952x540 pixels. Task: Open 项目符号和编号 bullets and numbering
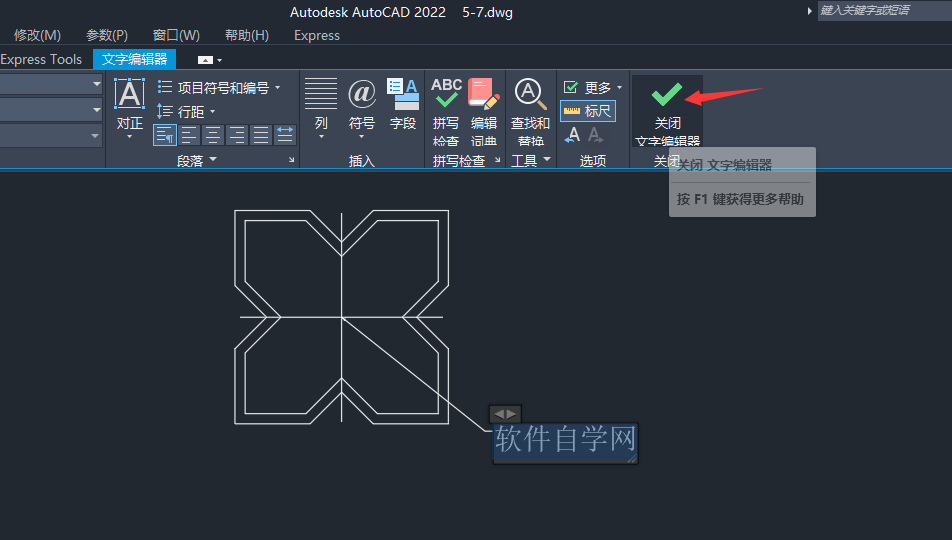click(x=219, y=87)
